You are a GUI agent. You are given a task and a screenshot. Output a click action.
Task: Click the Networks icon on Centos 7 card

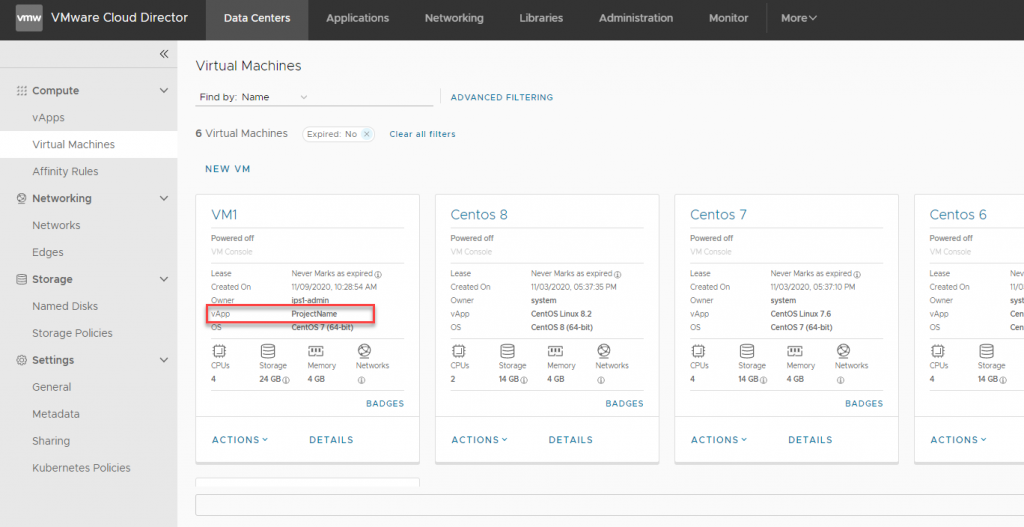coord(844,351)
